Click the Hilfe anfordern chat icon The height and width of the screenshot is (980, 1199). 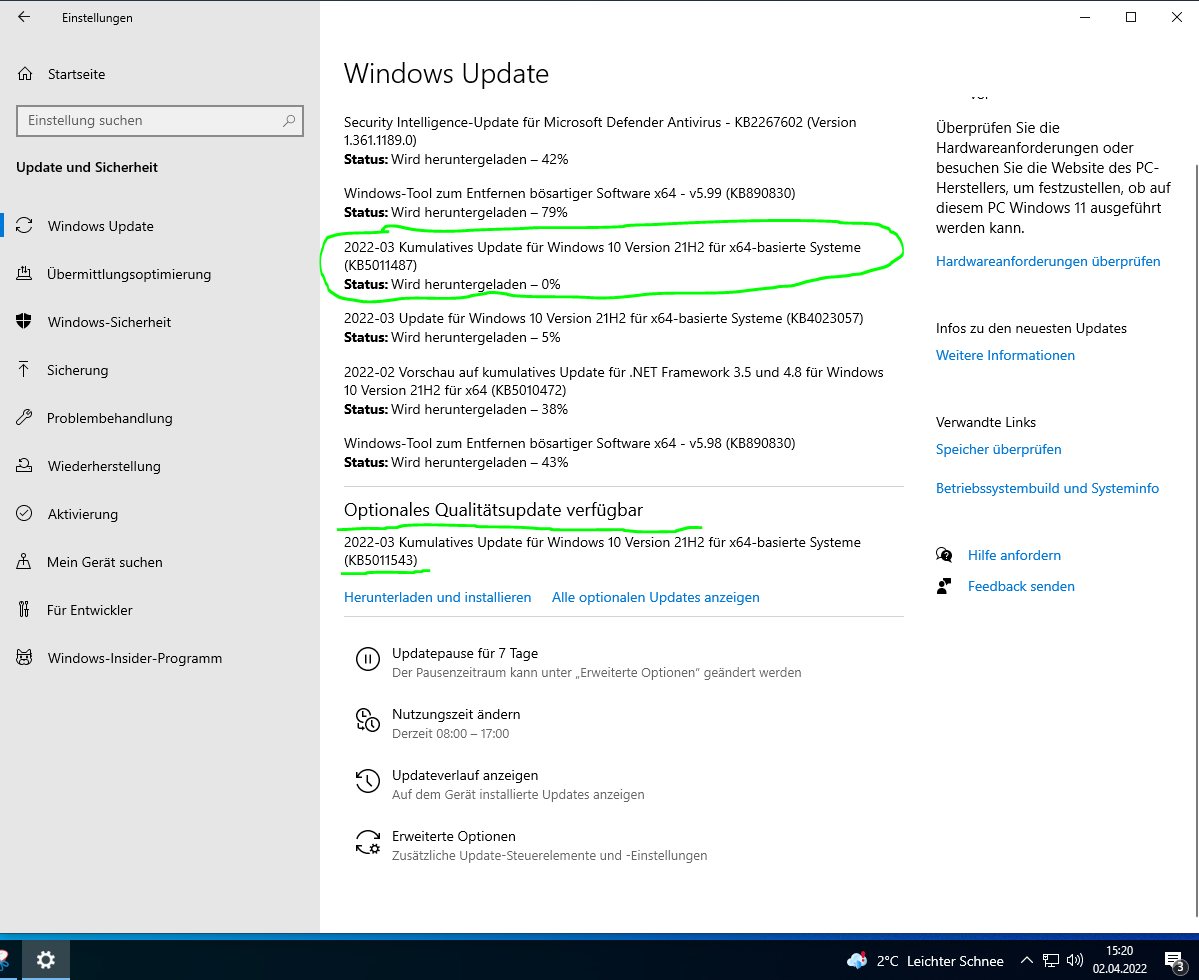coord(944,555)
